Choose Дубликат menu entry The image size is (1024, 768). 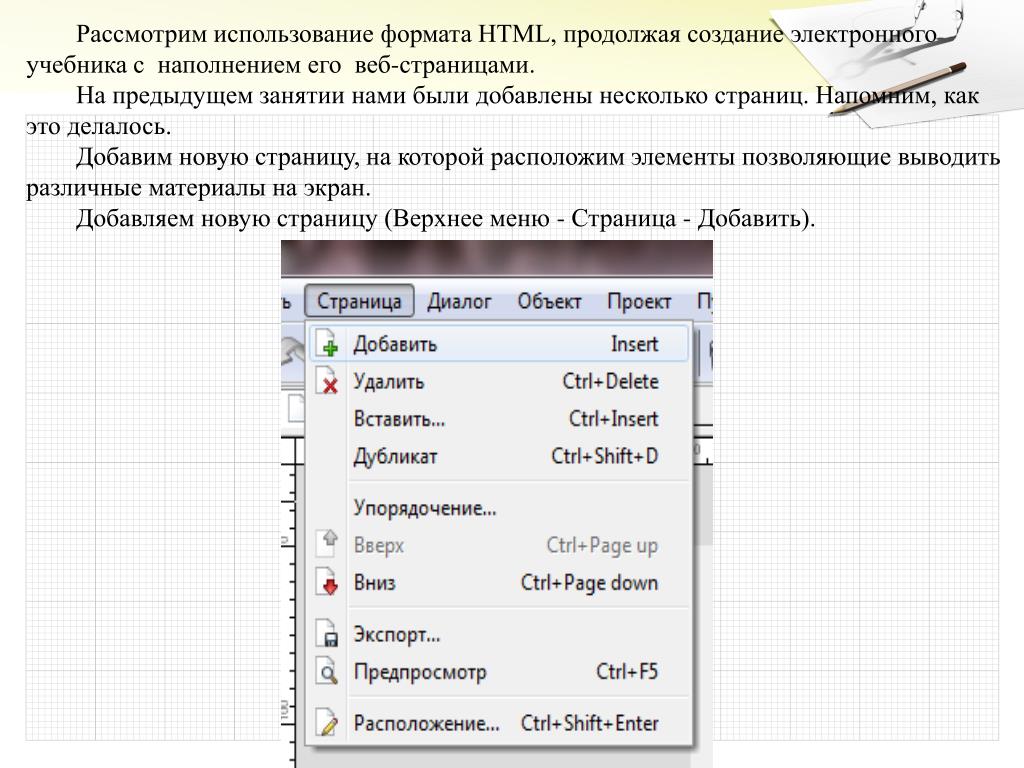click(x=395, y=456)
